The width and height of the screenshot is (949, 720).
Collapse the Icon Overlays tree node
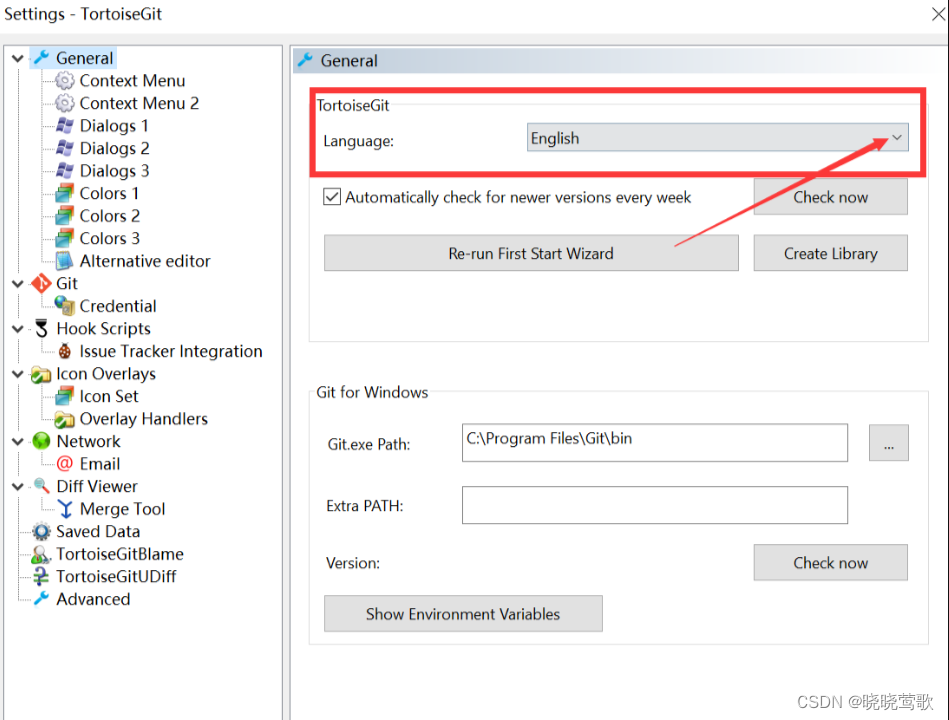(18, 374)
